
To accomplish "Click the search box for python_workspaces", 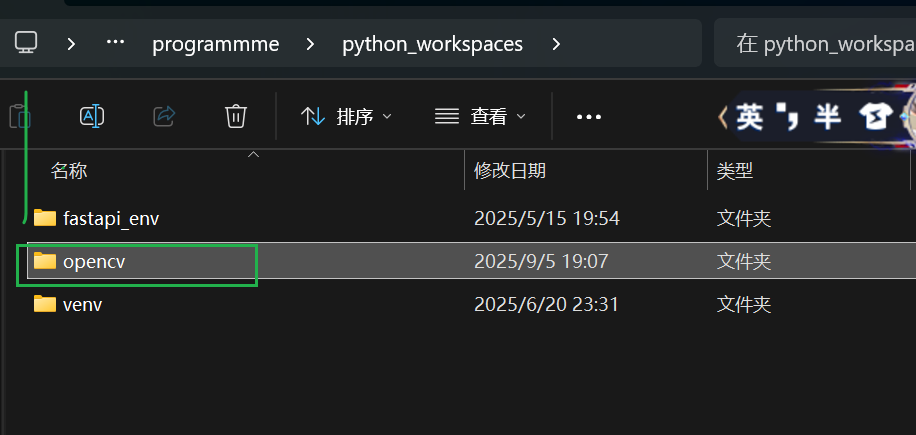I will [x=815, y=43].
